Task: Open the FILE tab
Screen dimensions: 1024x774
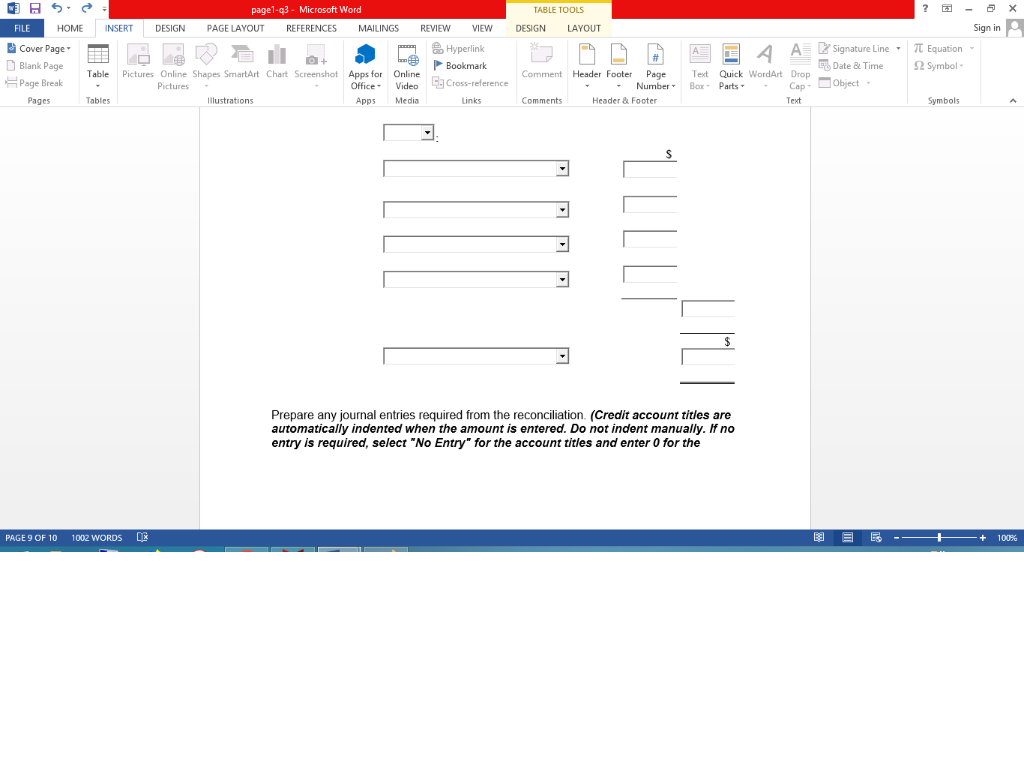Action: pyautogui.click(x=22, y=28)
